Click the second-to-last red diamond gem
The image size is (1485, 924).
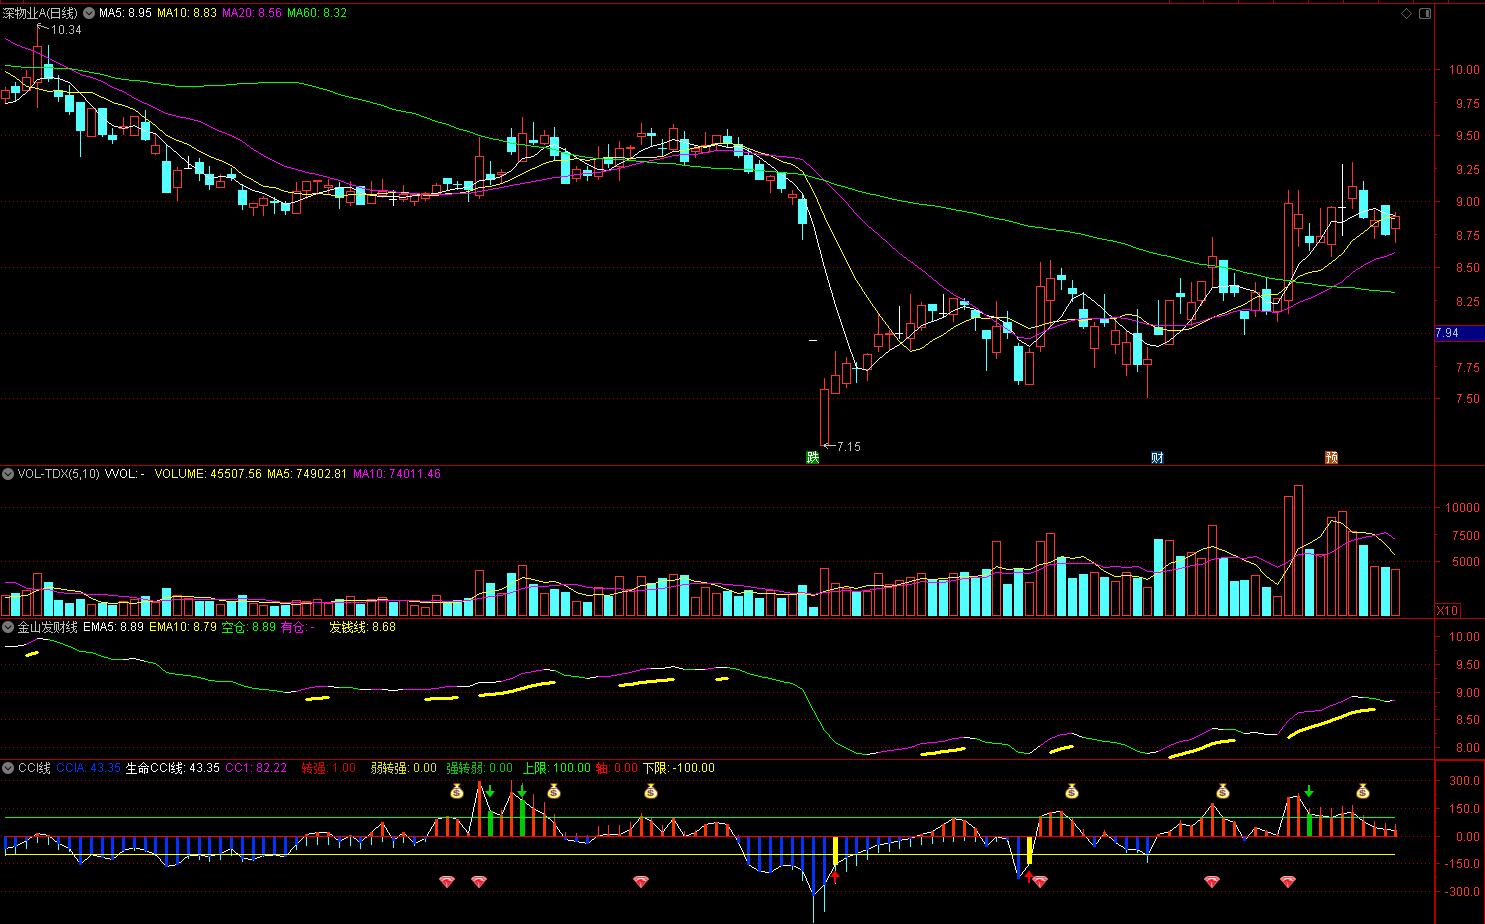(1212, 882)
